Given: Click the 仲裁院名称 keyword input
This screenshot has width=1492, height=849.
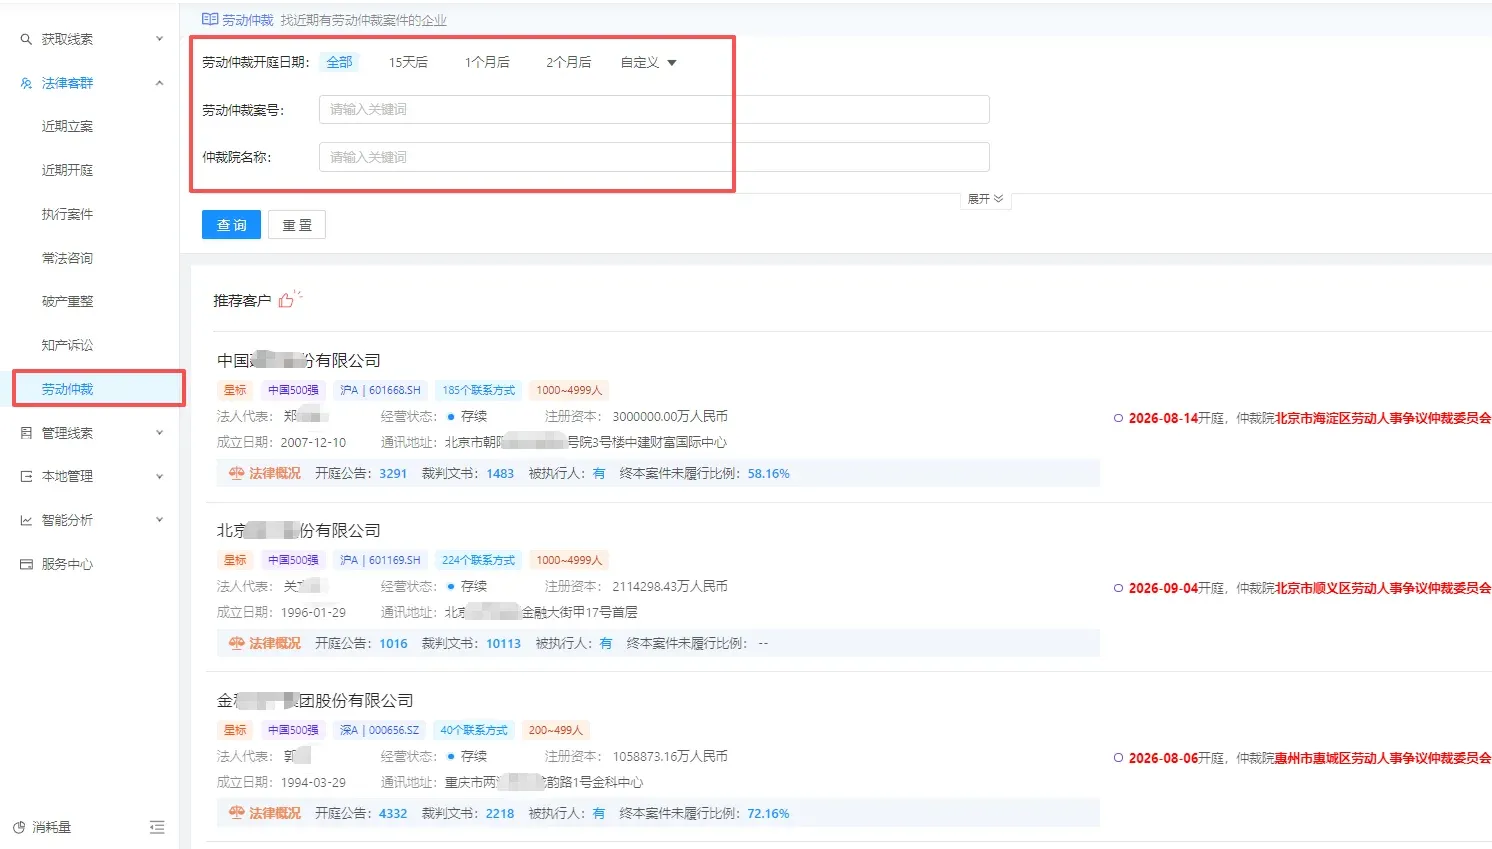Looking at the screenshot, I should point(654,157).
